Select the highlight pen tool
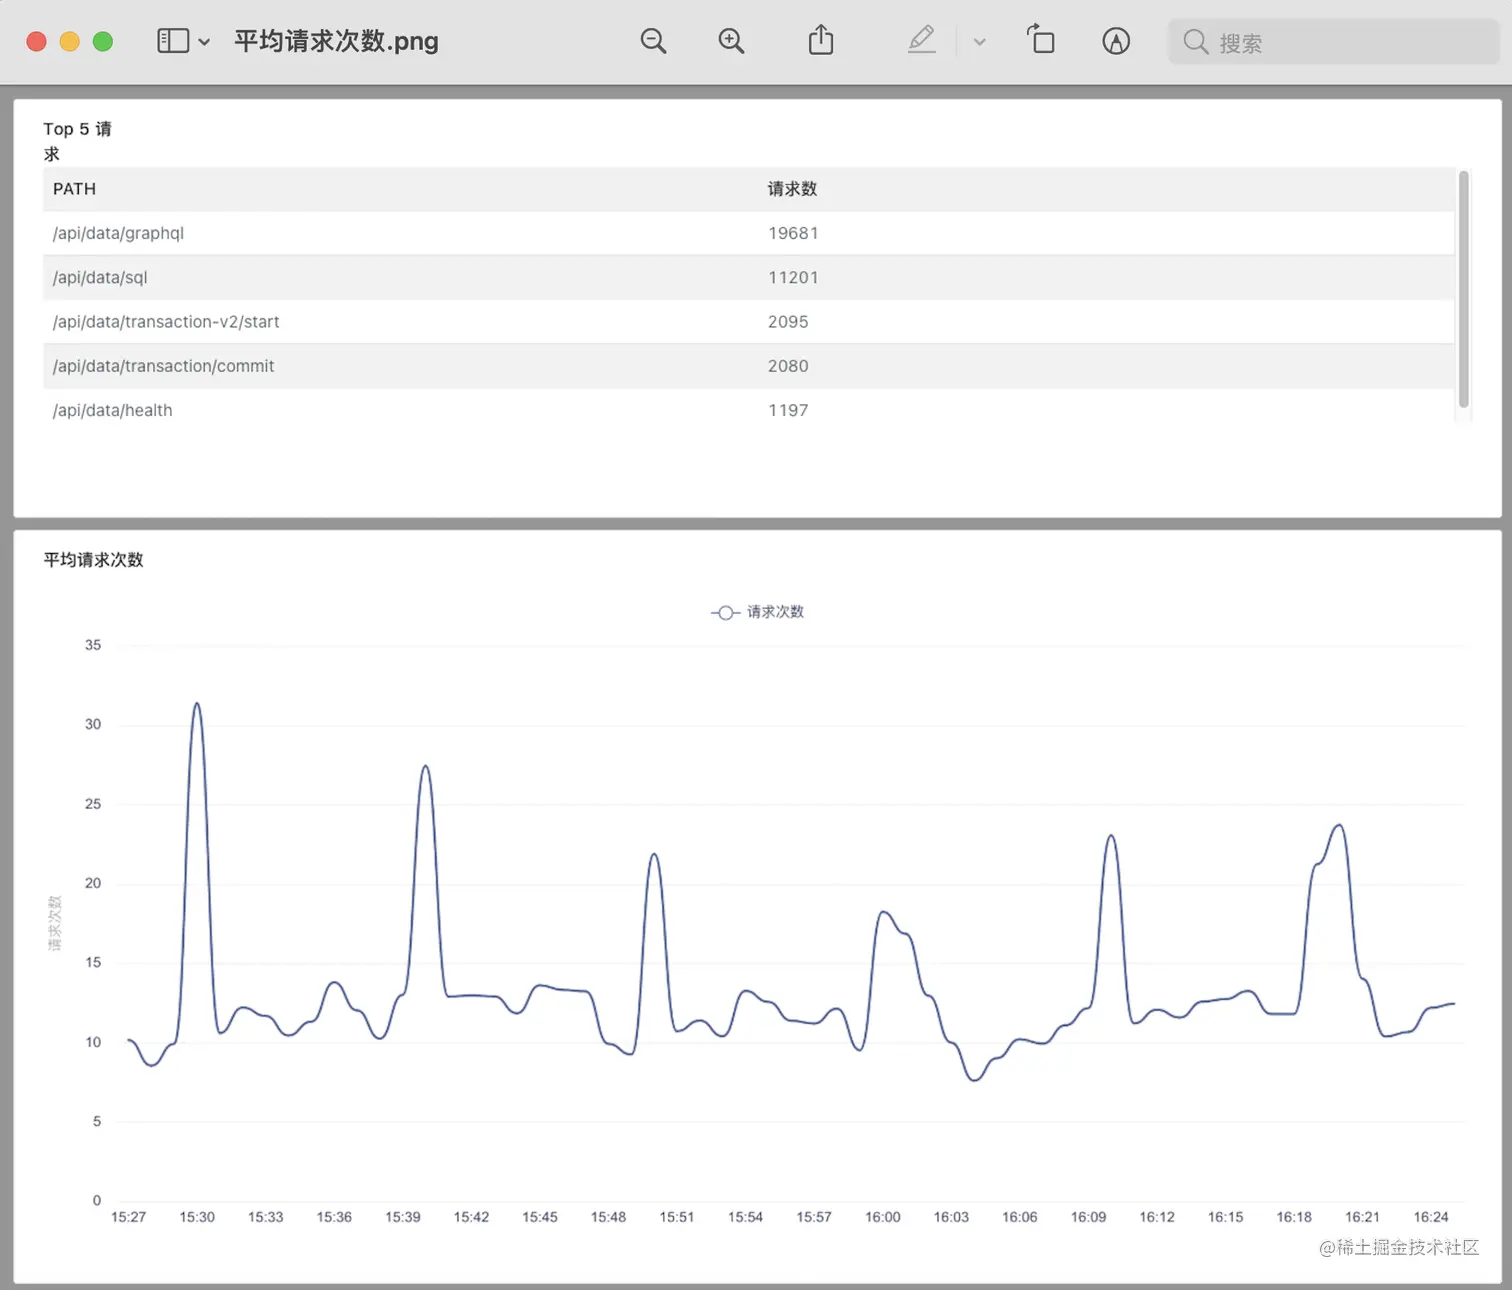Image resolution: width=1512 pixels, height=1290 pixels. coord(922,40)
